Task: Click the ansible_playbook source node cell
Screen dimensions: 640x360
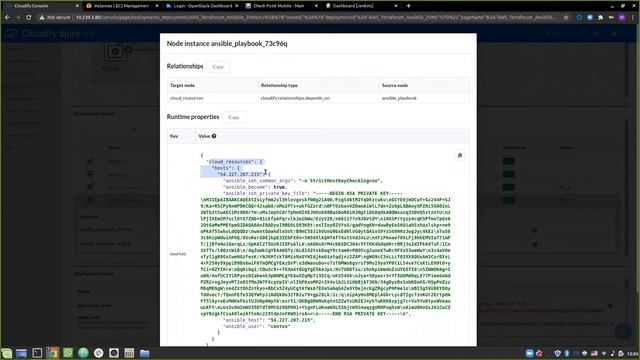Action: tap(399, 98)
